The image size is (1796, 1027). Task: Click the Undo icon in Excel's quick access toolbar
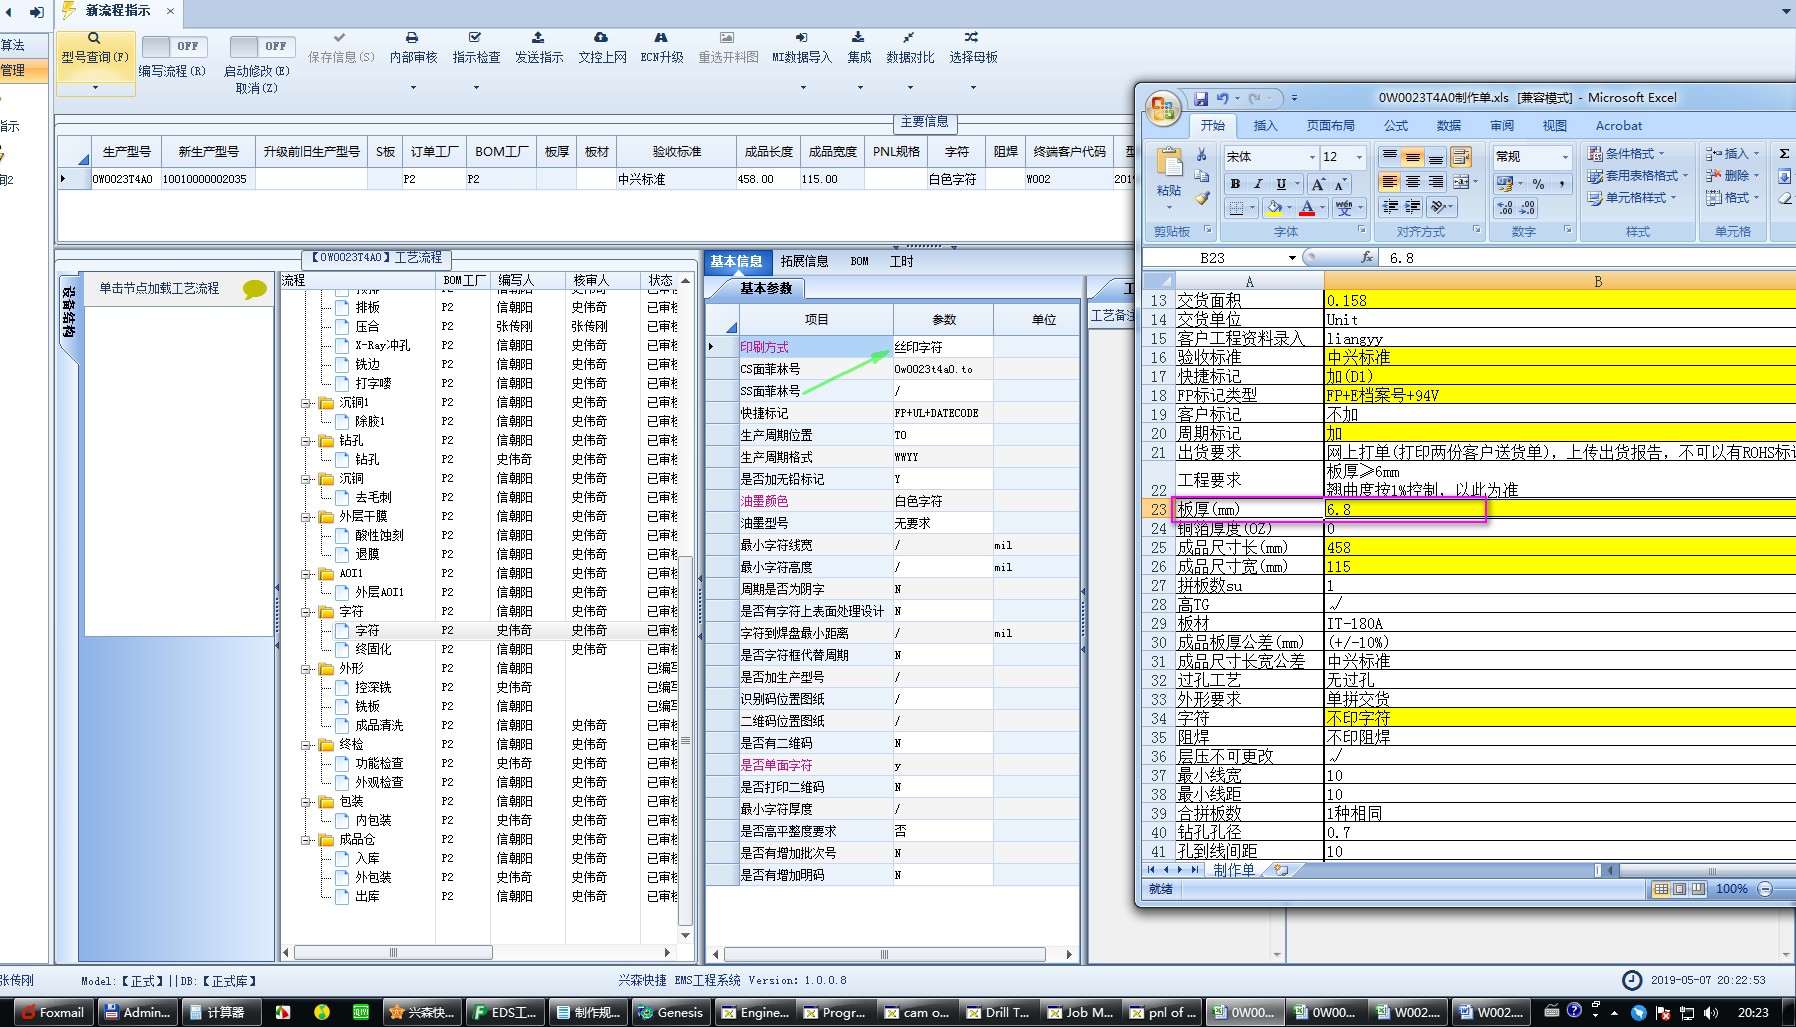pos(1222,98)
